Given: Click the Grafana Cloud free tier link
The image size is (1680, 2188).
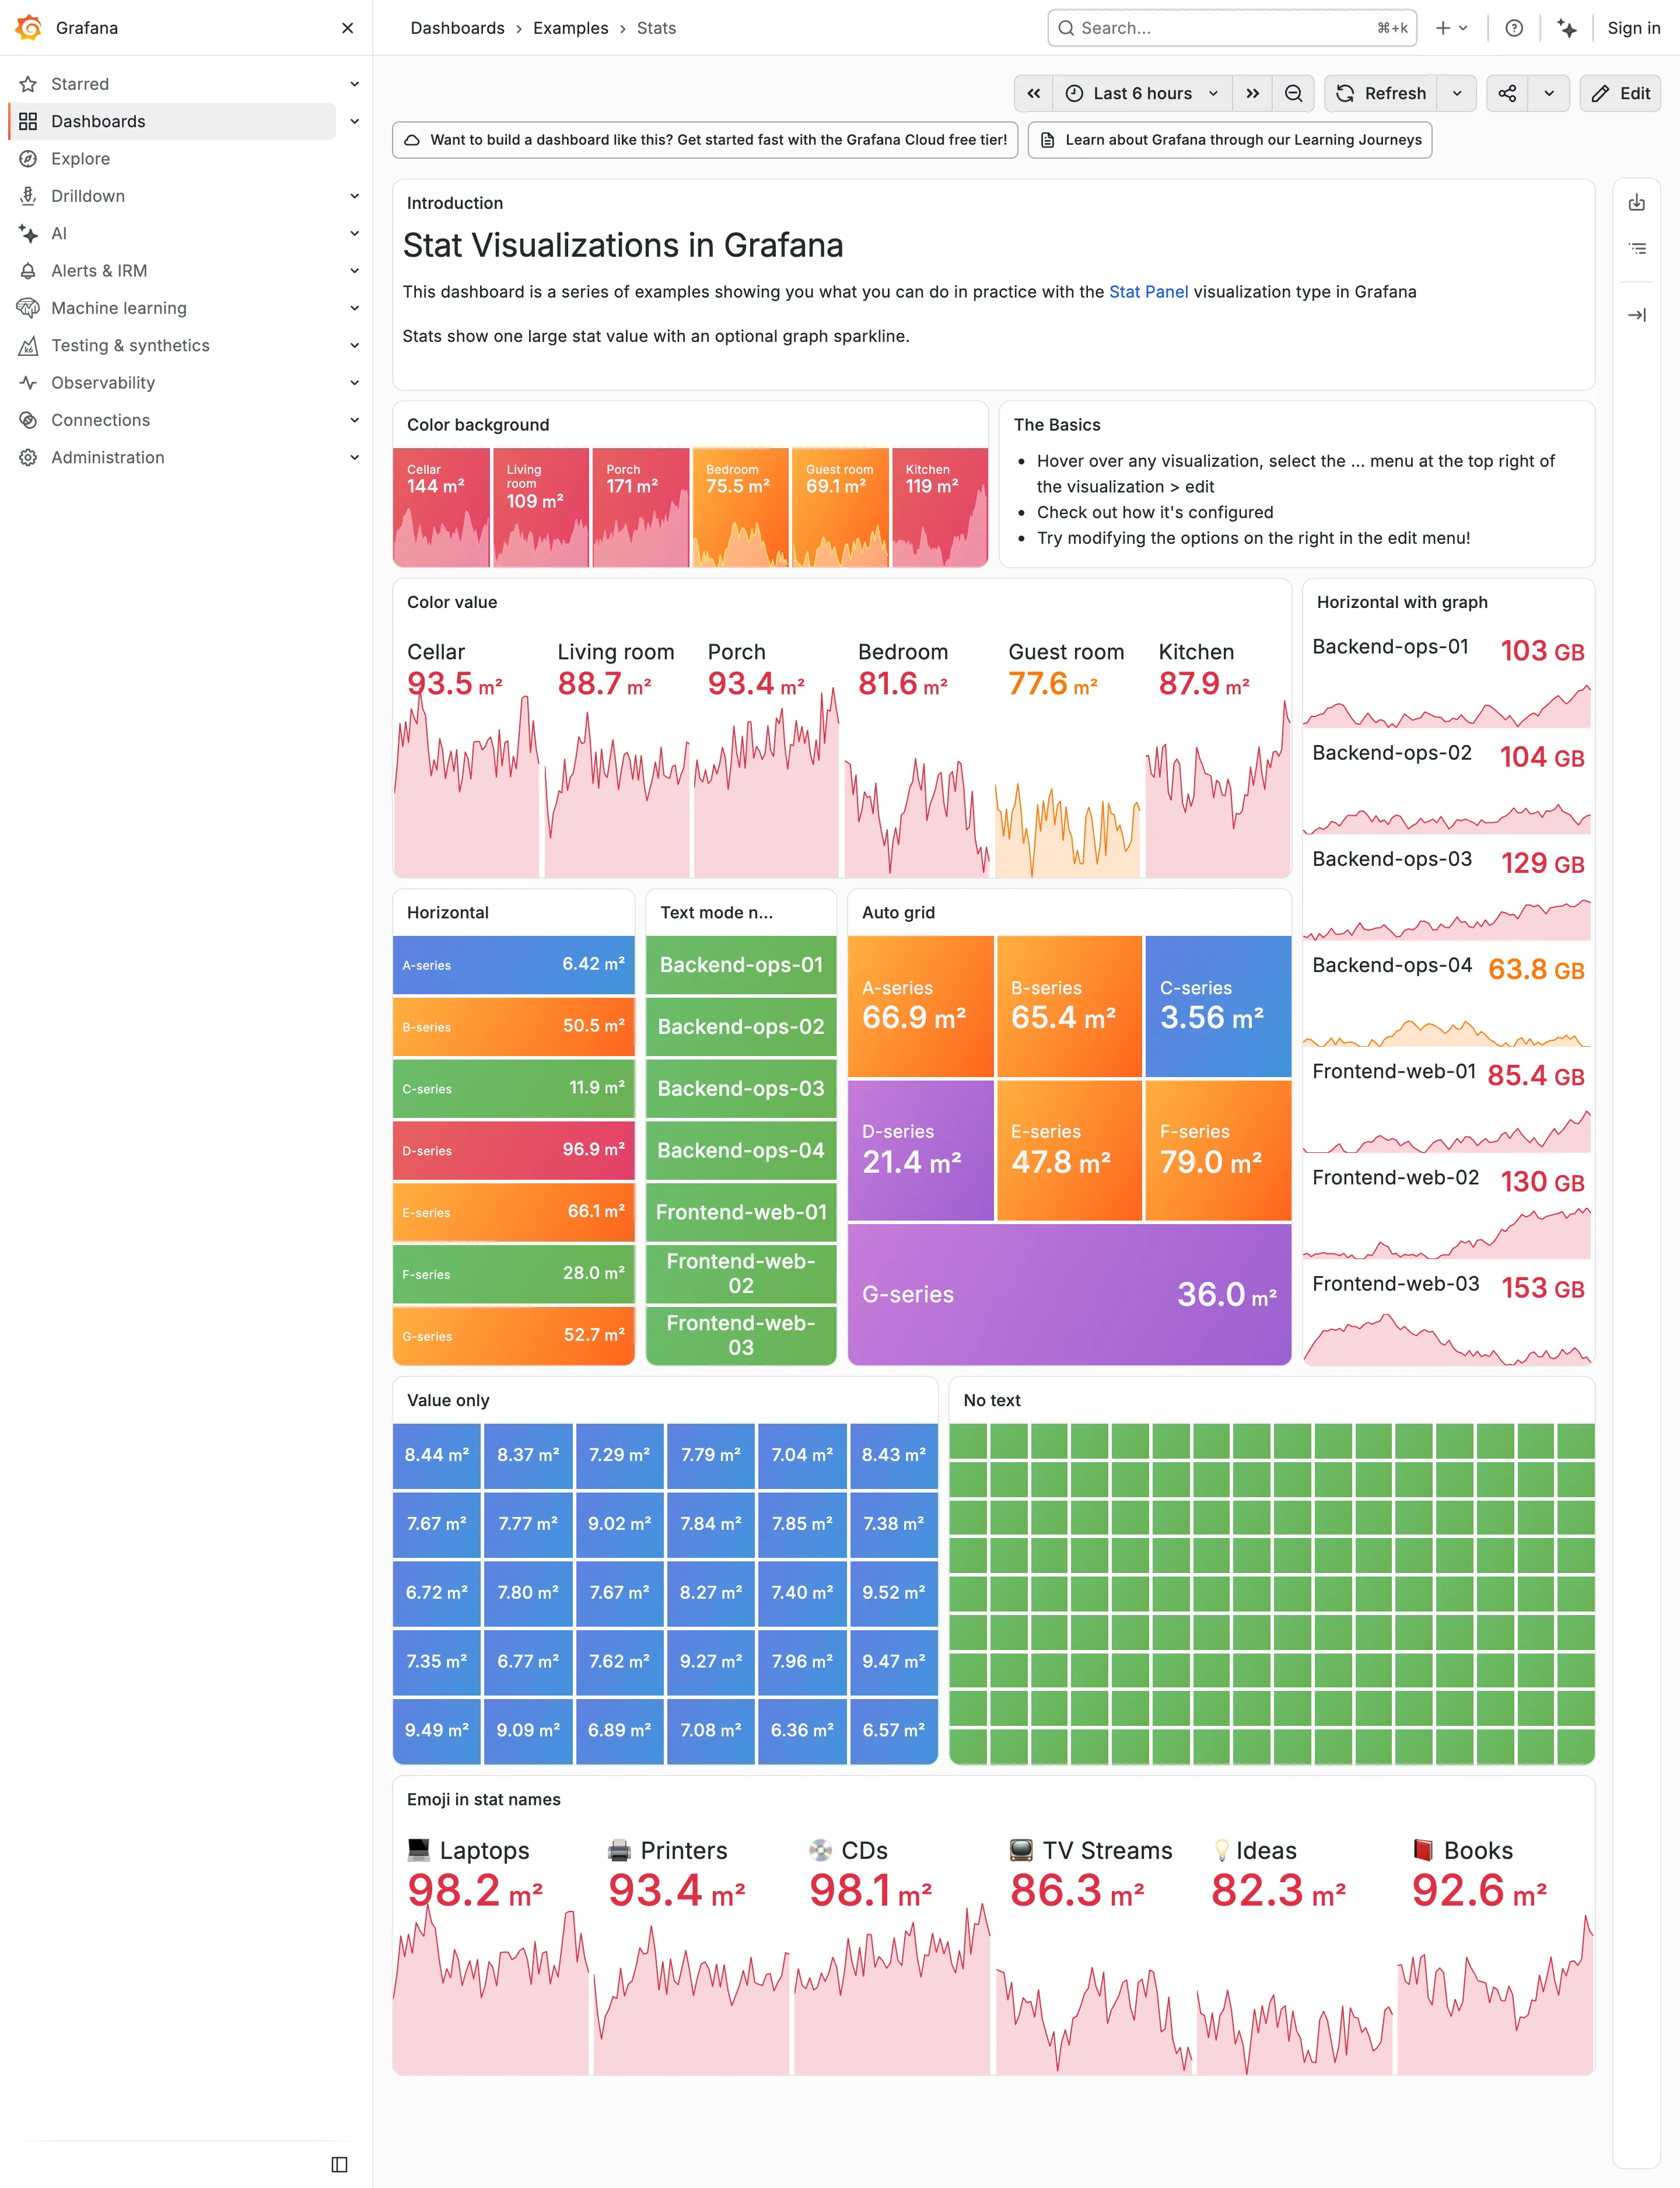Looking at the screenshot, I should tap(705, 140).
